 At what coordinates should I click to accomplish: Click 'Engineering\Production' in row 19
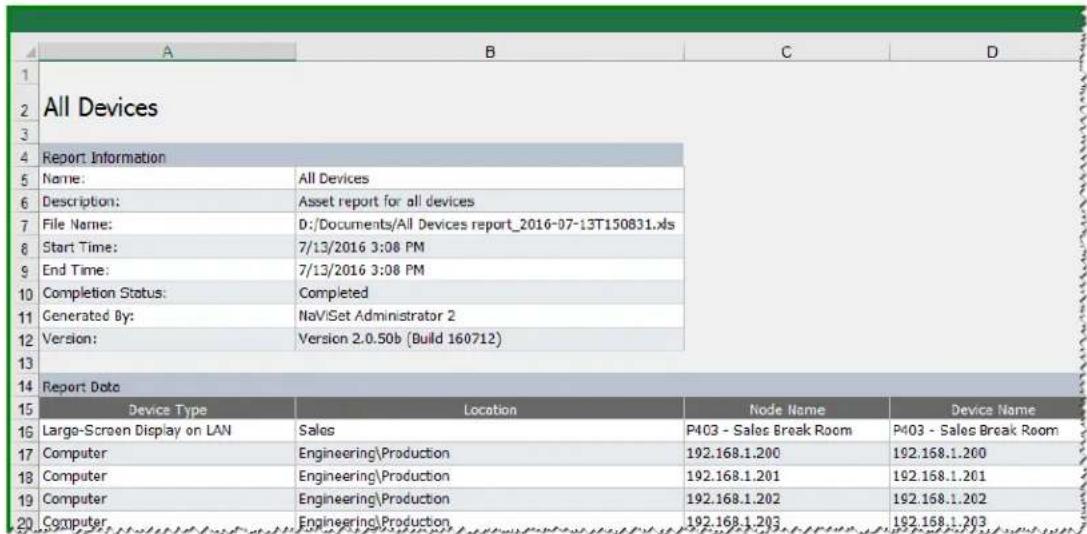[x=489, y=499]
